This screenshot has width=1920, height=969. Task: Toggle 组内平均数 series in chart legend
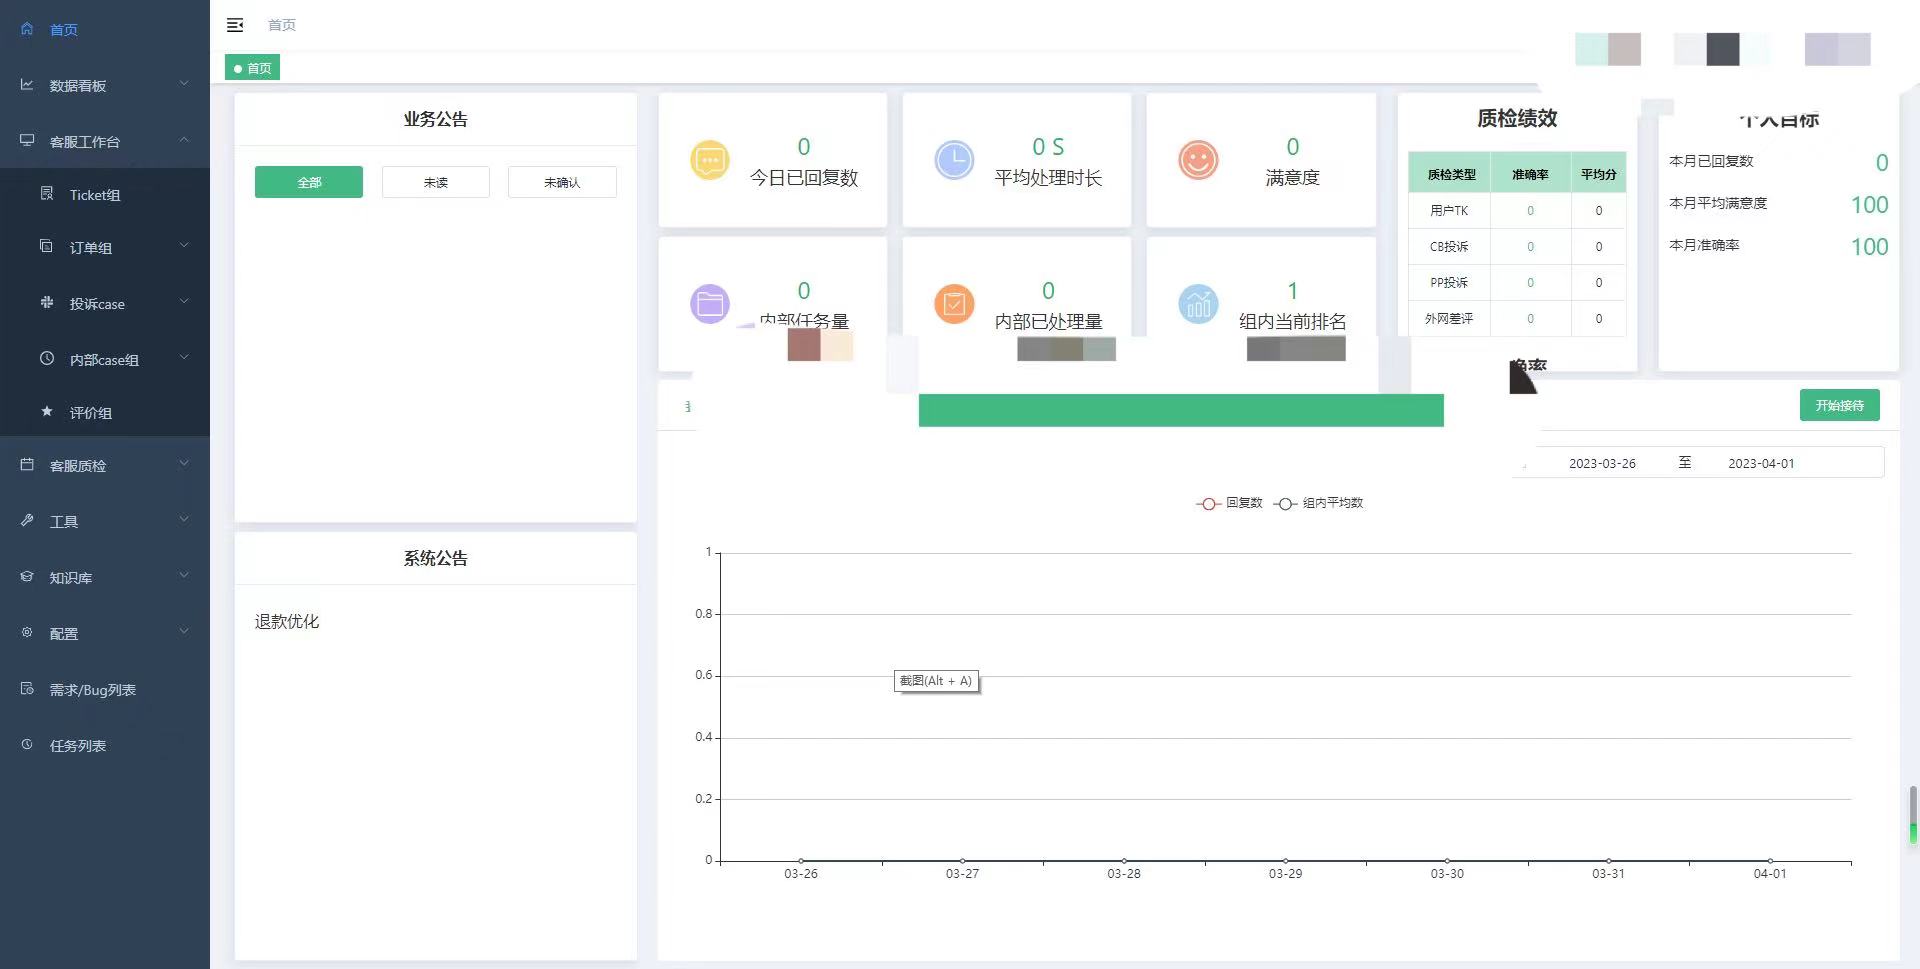click(1319, 503)
